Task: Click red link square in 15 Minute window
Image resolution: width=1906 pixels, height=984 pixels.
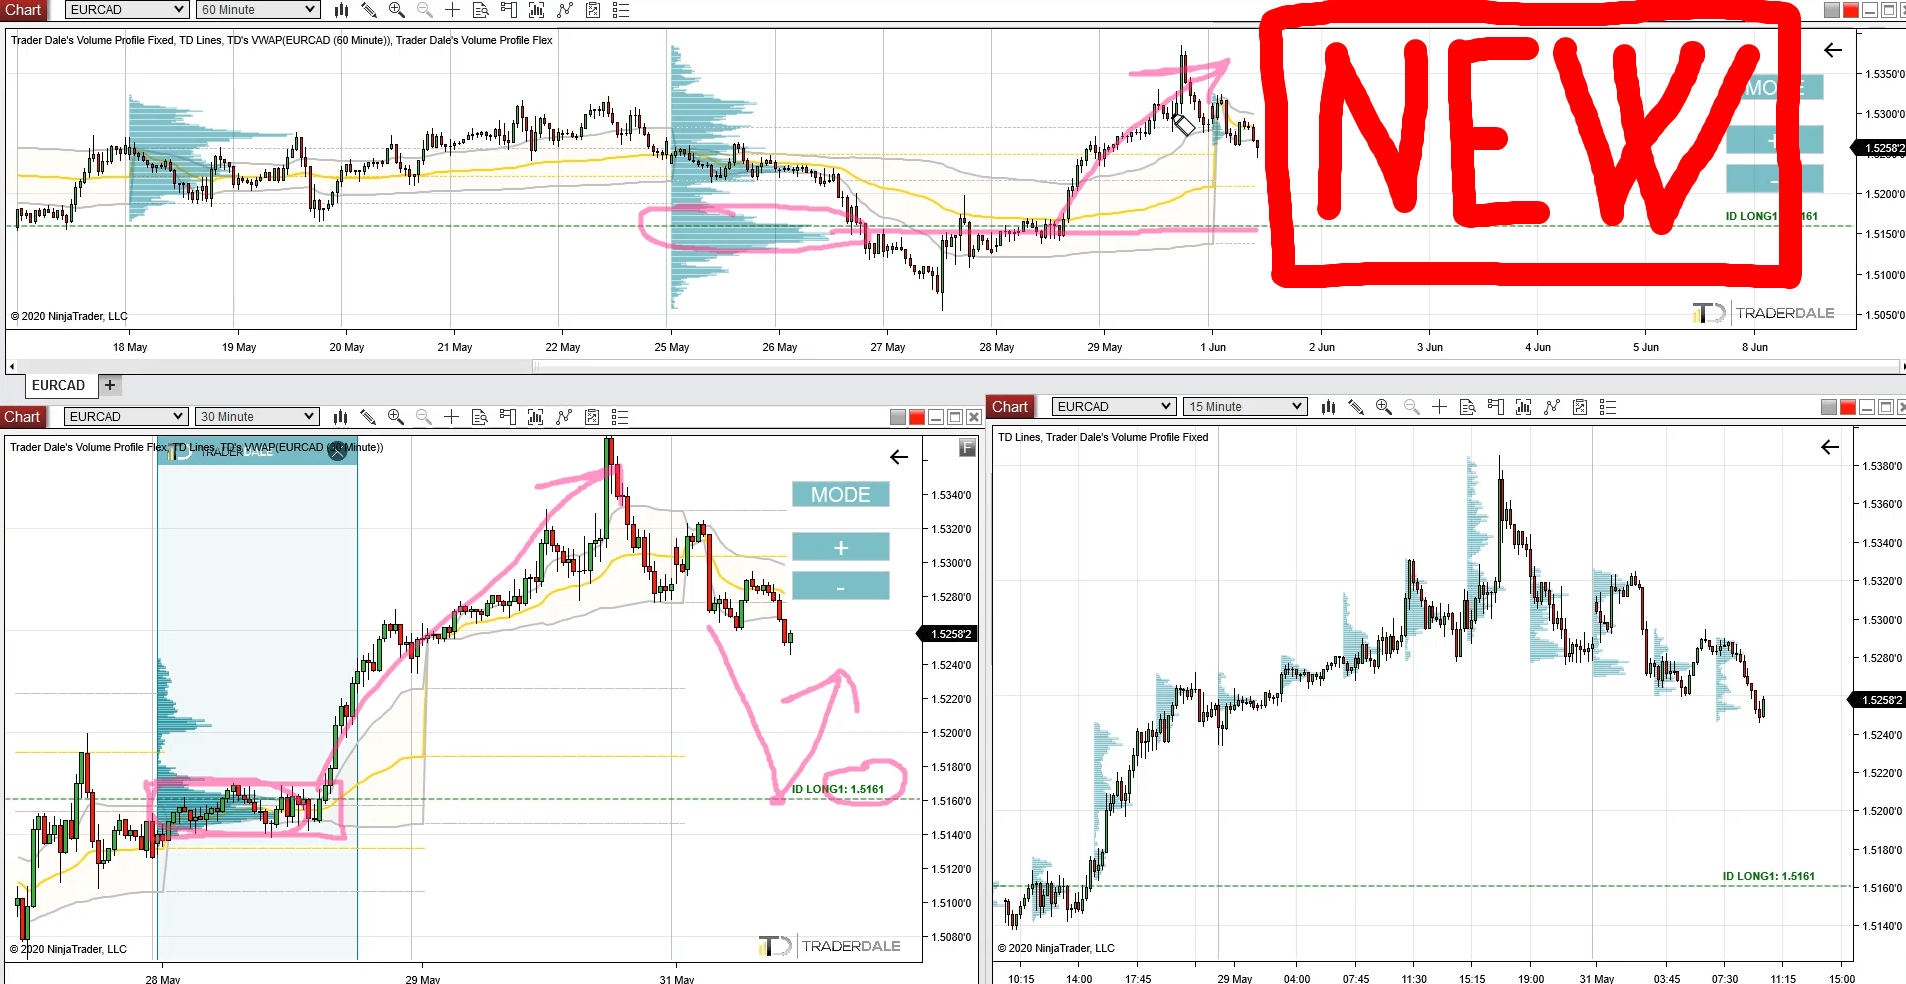Action: 1848,407
